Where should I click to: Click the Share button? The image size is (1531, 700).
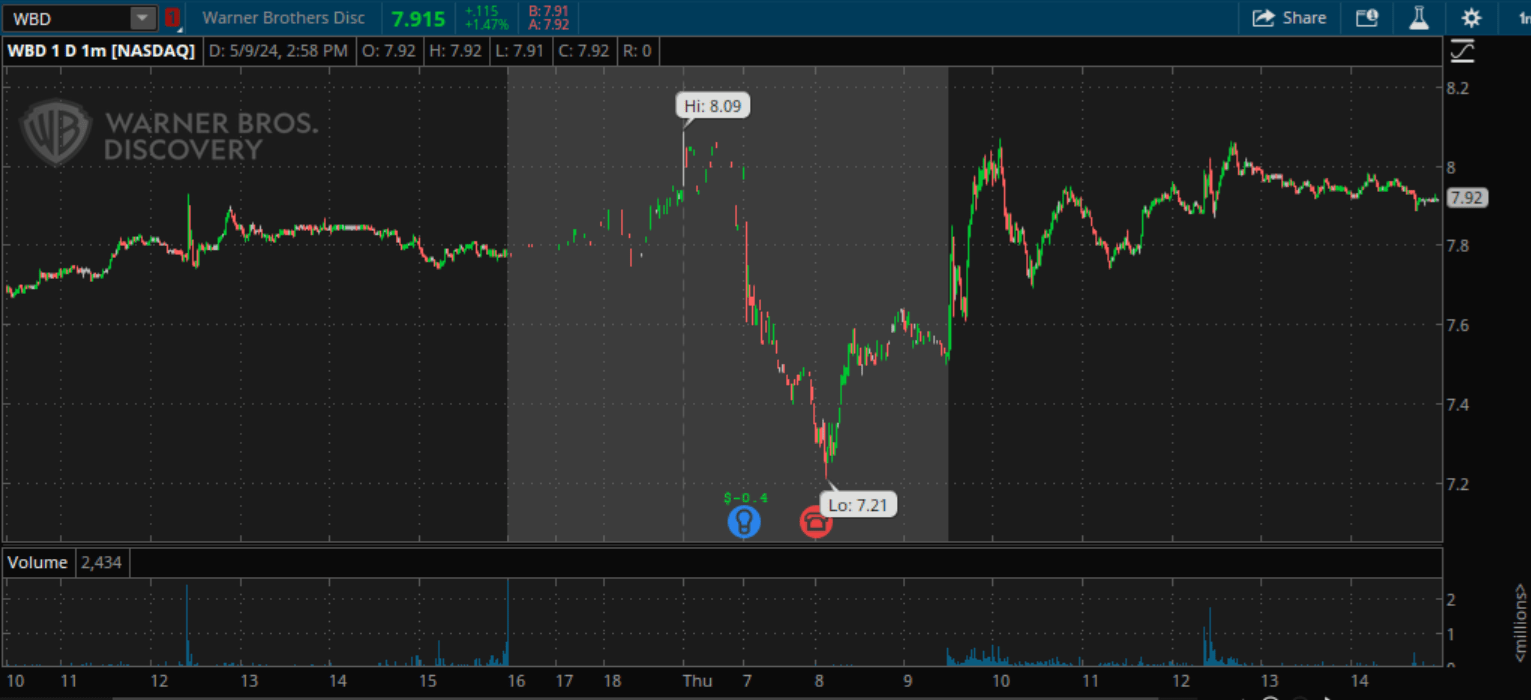click(x=1289, y=18)
